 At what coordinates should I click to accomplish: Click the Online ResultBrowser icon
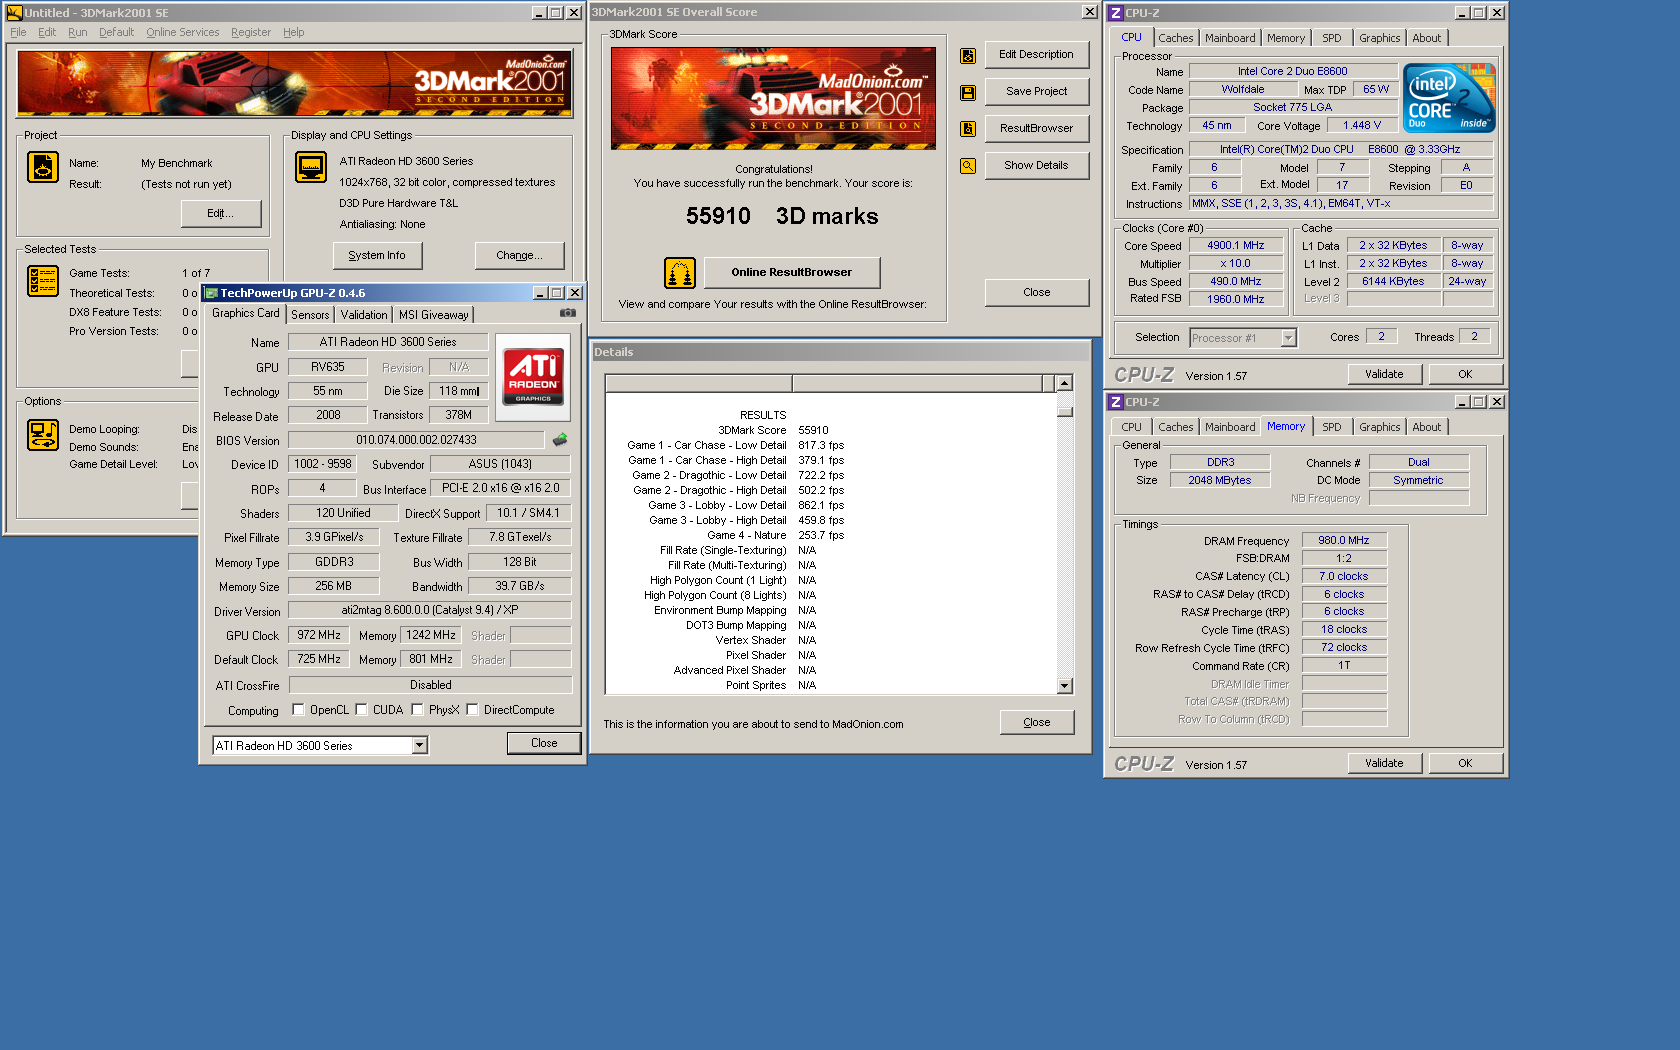pos(680,272)
